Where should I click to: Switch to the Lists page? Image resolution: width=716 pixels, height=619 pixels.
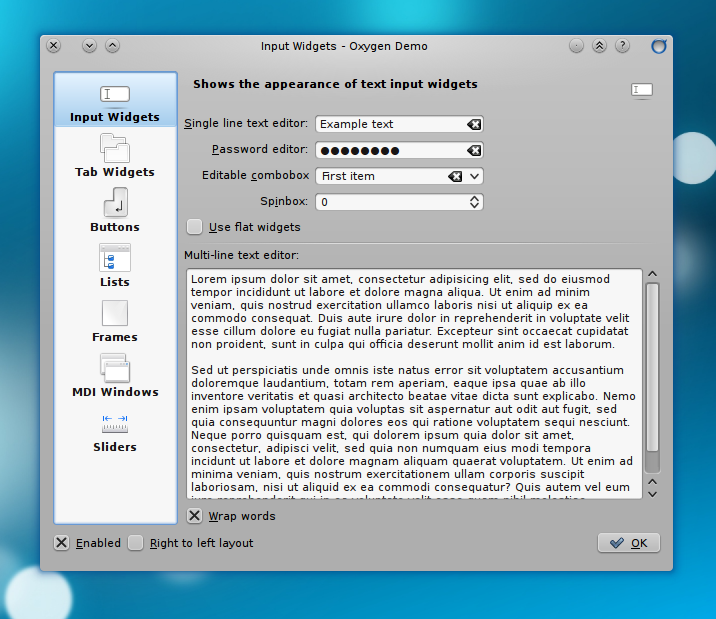point(115,266)
